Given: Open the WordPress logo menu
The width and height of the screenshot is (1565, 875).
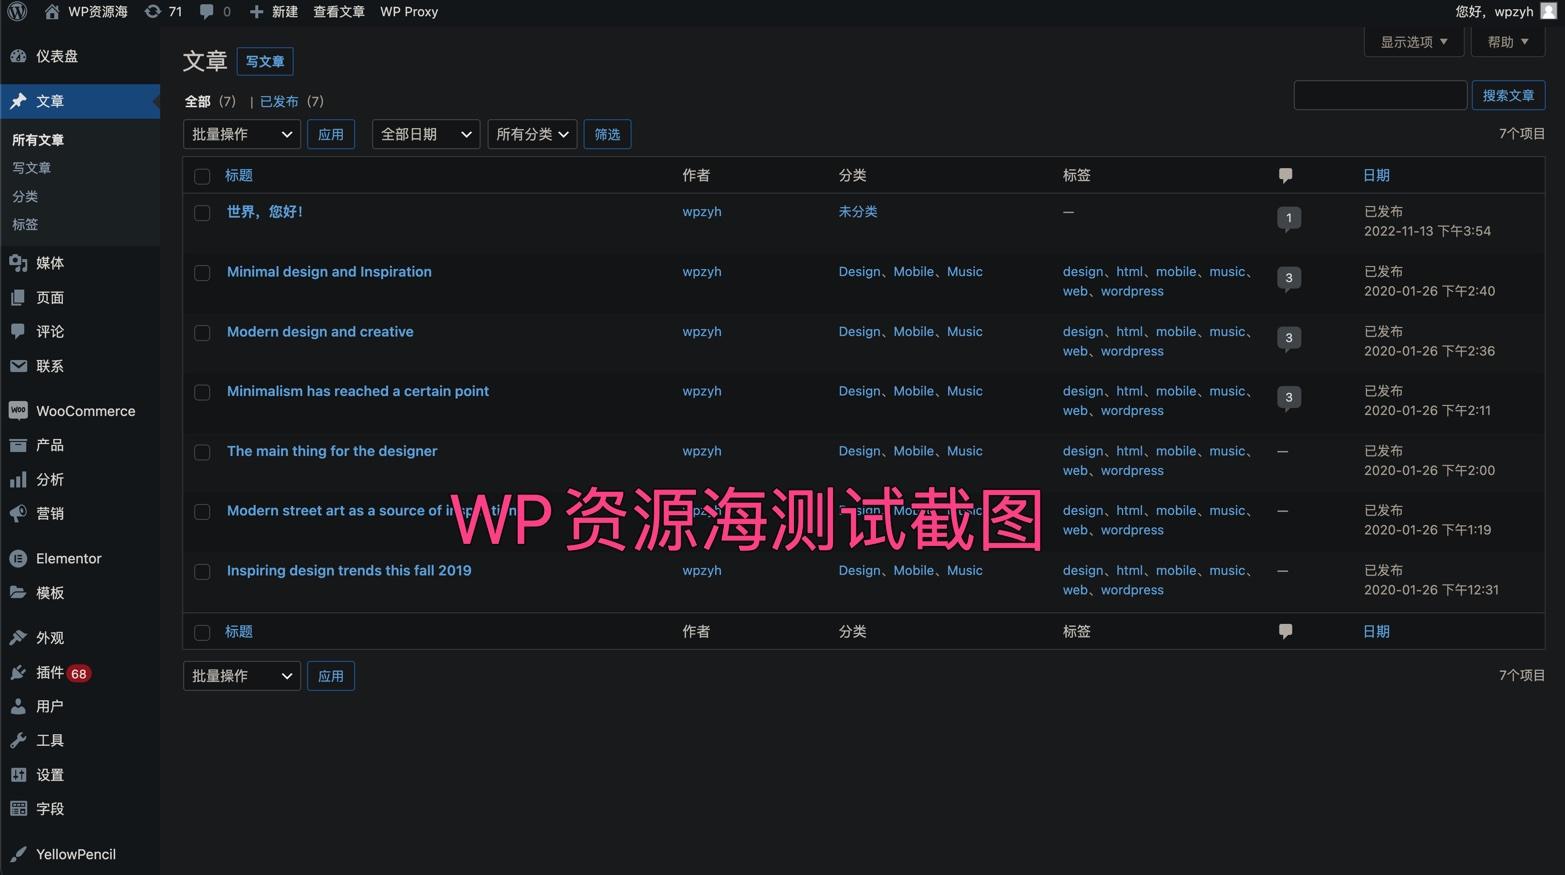Looking at the screenshot, I should point(17,12).
